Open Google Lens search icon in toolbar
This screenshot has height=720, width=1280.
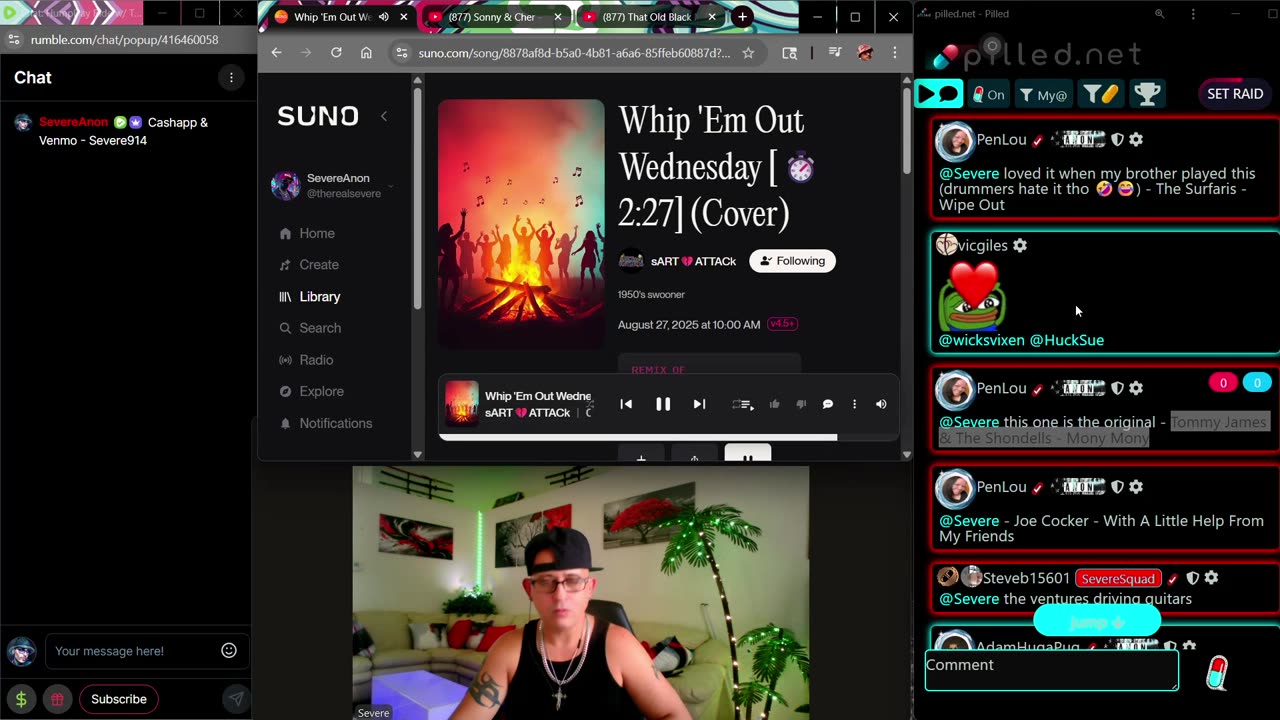[x=790, y=53]
